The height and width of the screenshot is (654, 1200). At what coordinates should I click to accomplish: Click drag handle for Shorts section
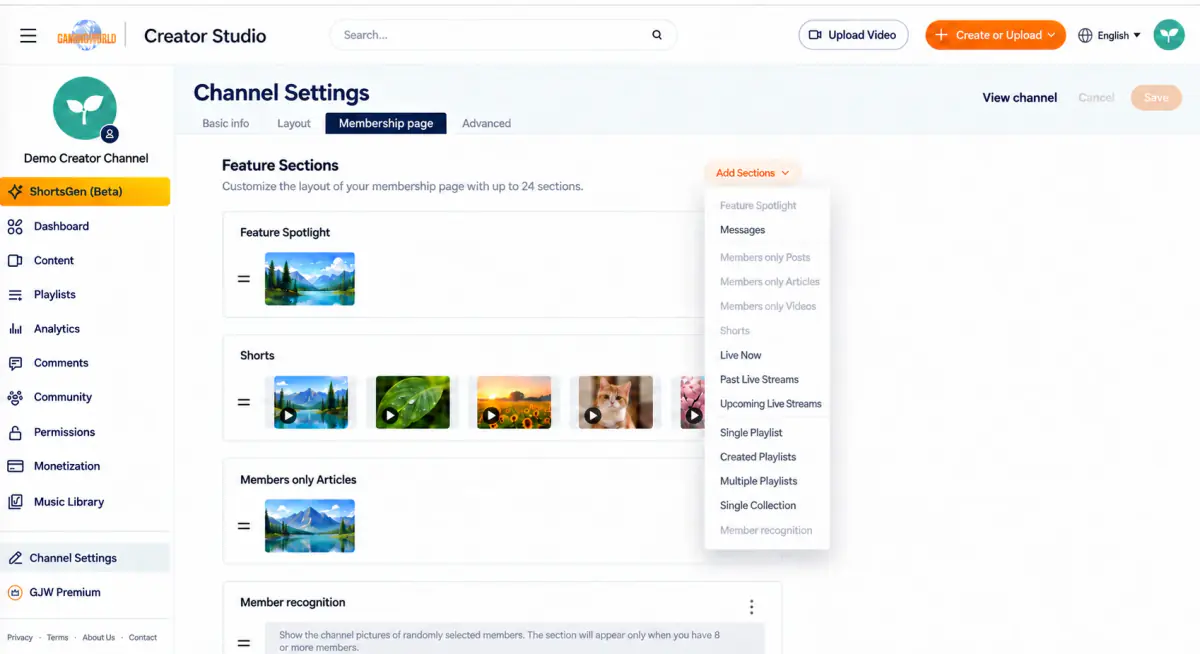(243, 402)
